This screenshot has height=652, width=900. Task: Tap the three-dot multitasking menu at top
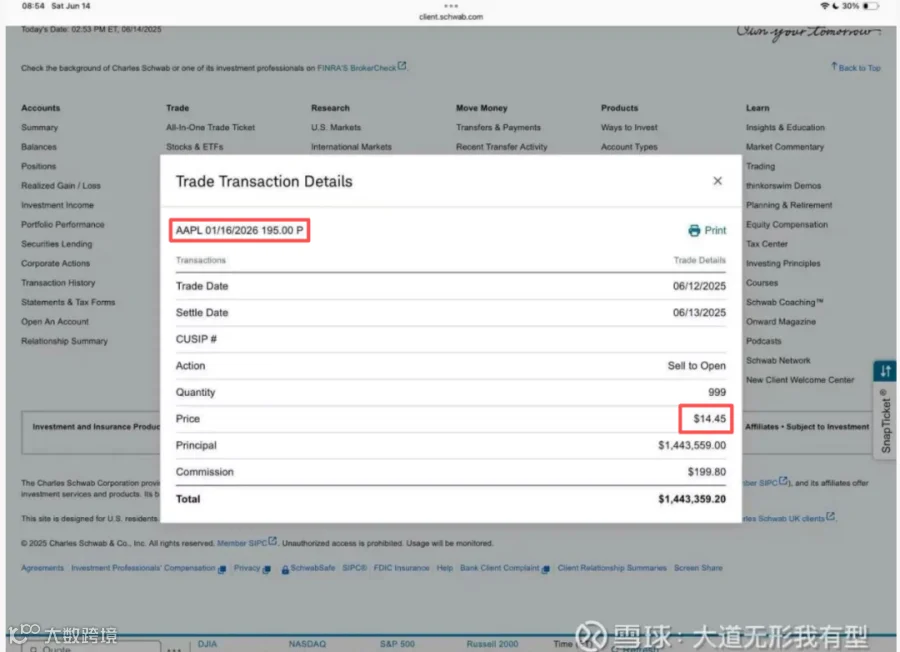(x=451, y=6)
